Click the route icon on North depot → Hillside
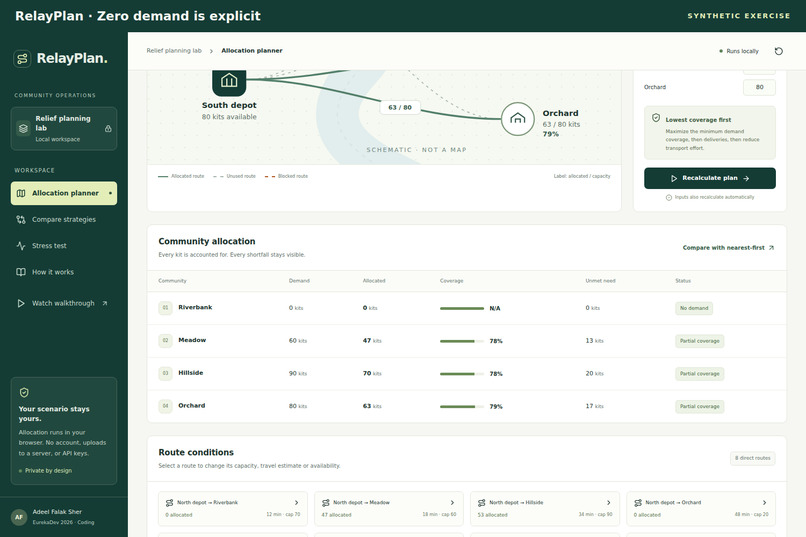This screenshot has width=806, height=537. click(x=482, y=503)
